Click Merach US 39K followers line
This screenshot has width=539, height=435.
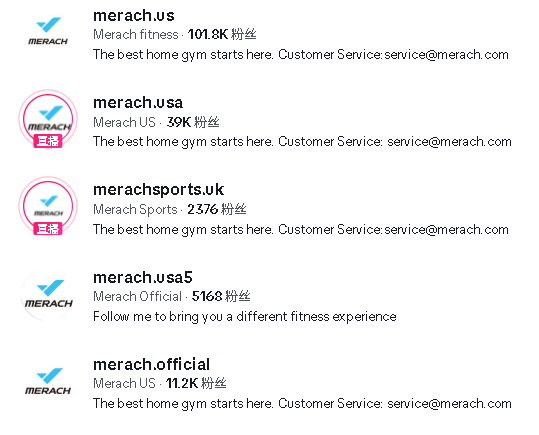[x=156, y=122]
